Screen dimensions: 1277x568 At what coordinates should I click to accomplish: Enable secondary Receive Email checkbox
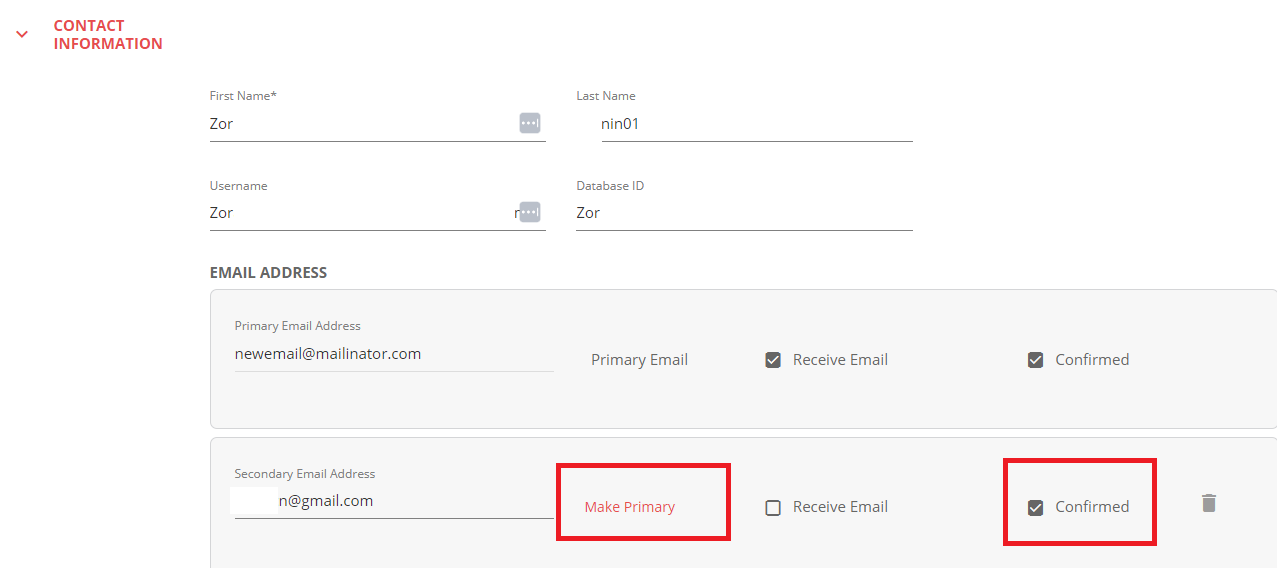[773, 507]
